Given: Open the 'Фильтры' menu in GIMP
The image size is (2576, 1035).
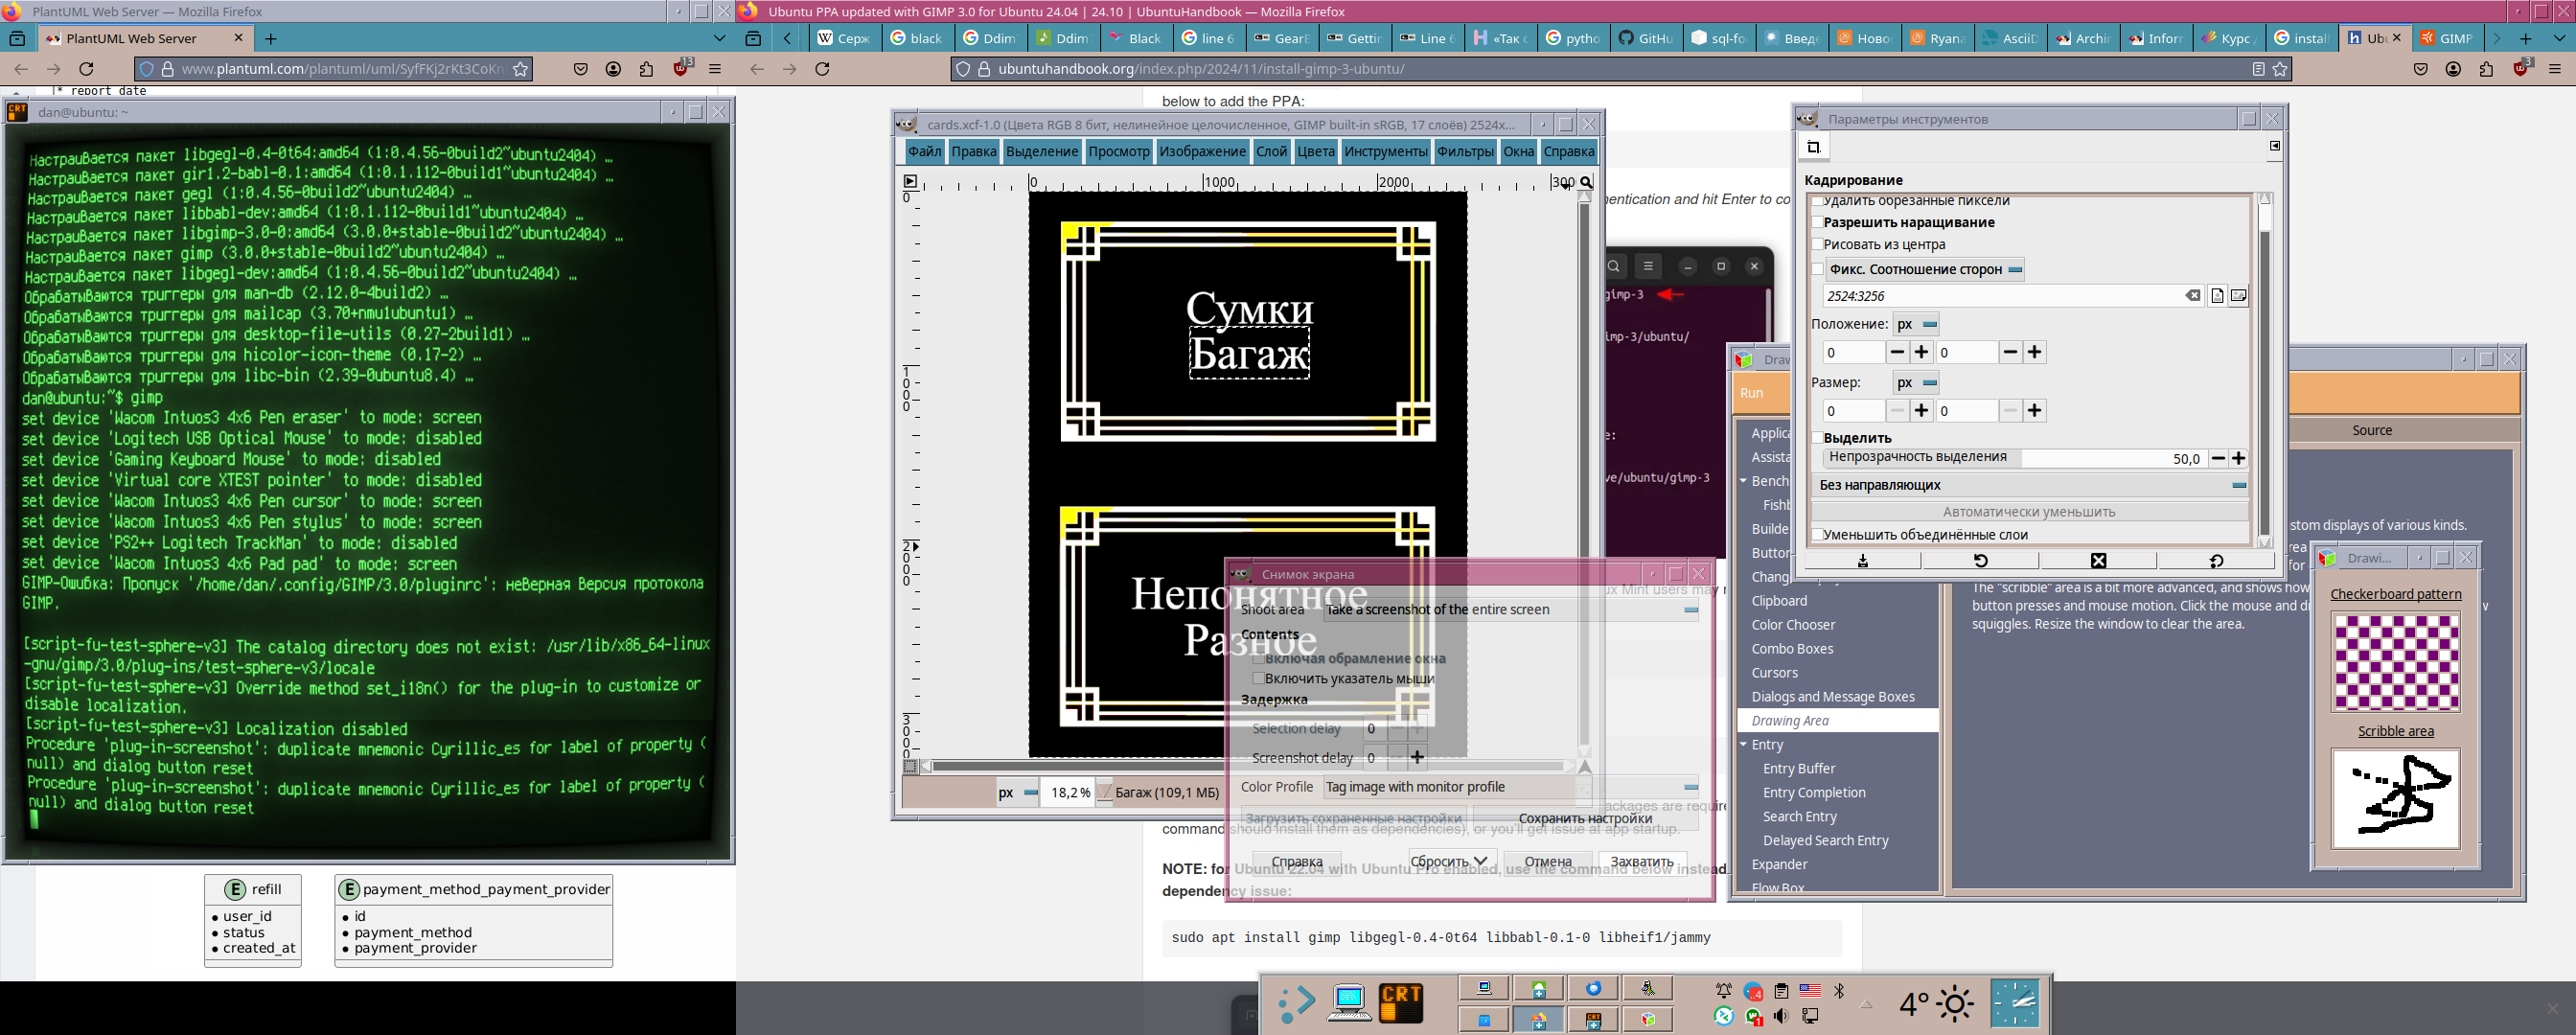Looking at the screenshot, I should click(1464, 152).
